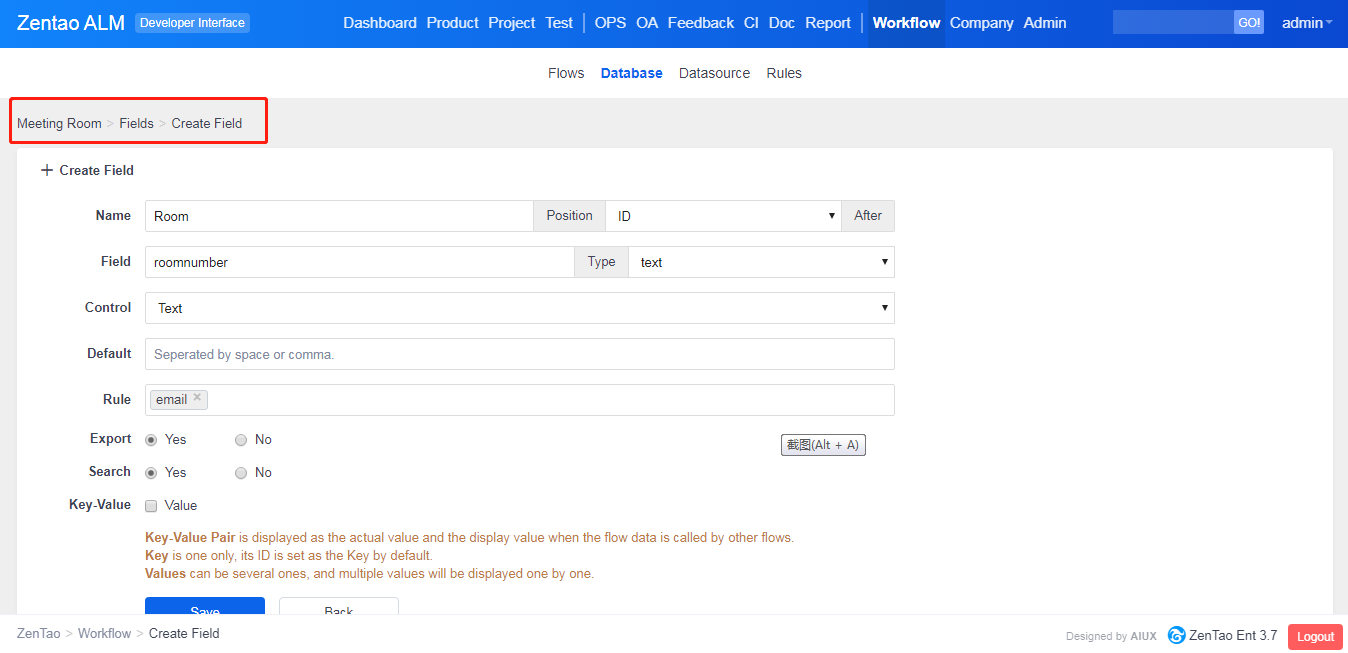Image resolution: width=1348 pixels, height=653 pixels.
Task: Set Search to No
Action: [241, 473]
